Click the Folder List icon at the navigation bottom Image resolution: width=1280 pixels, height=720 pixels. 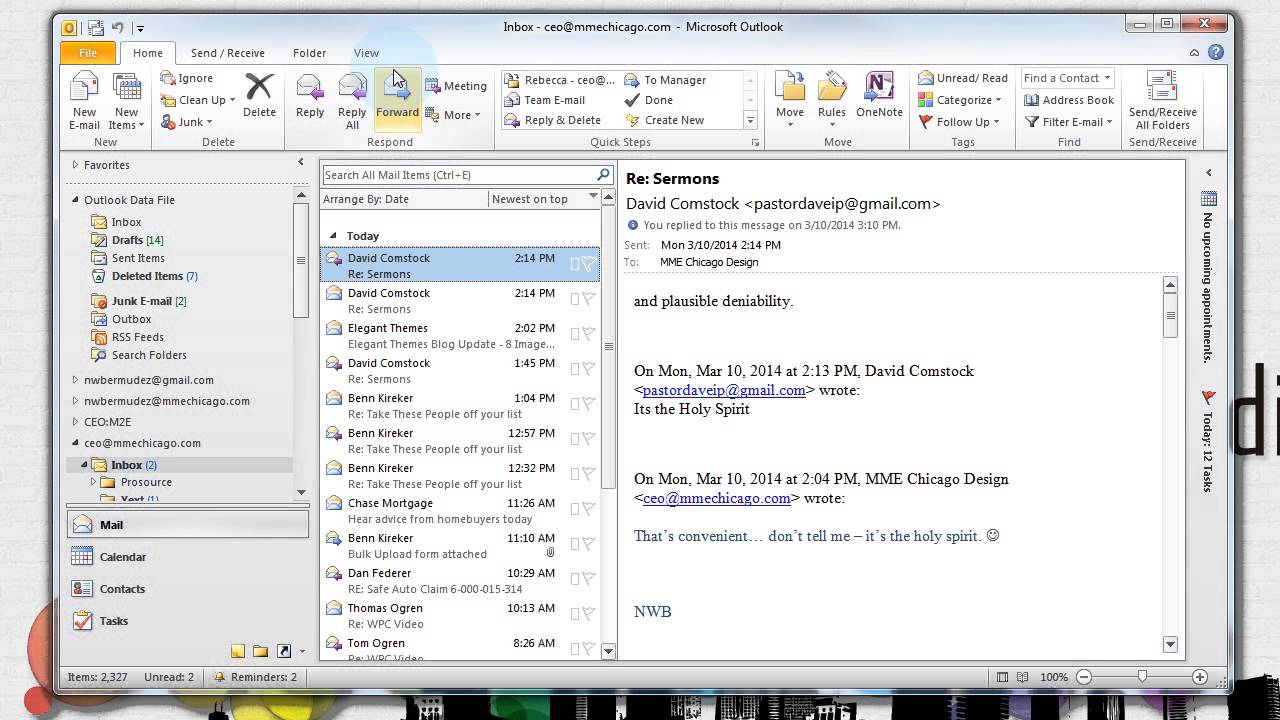[260, 651]
